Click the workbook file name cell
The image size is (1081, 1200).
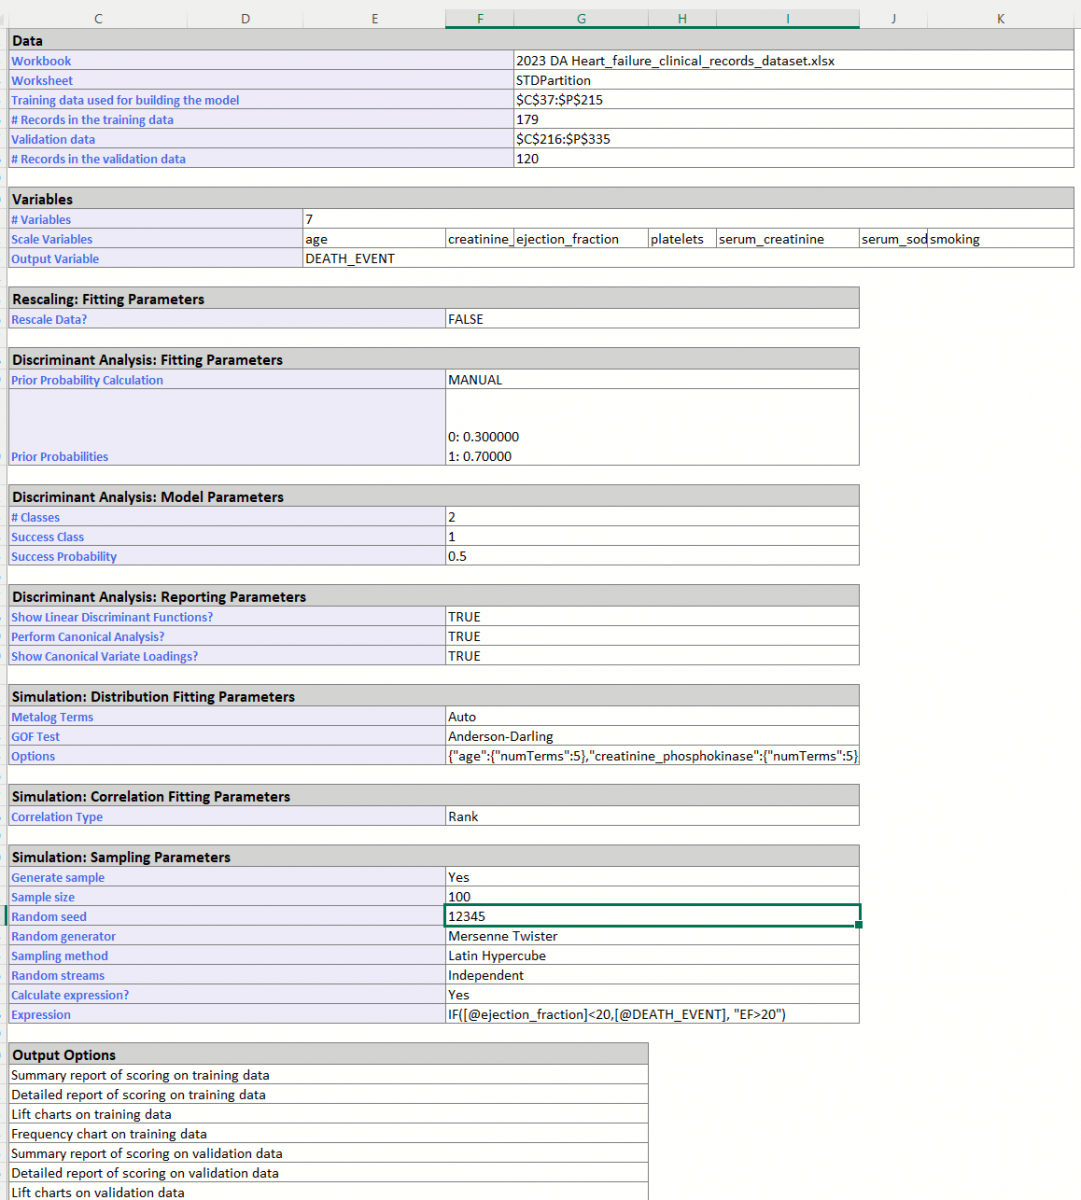(675, 61)
